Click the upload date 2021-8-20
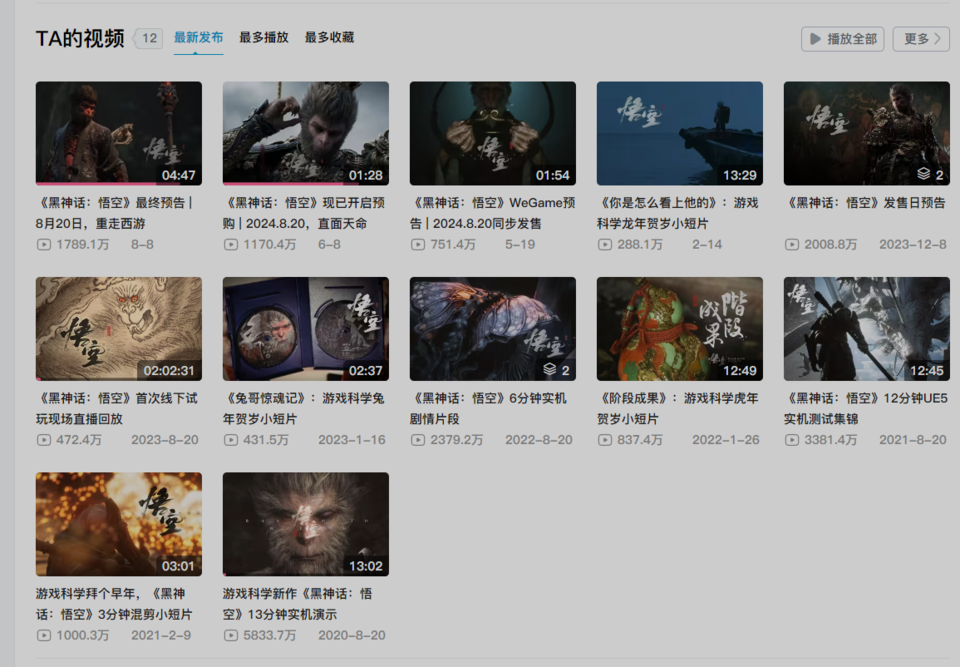Screen dimensions: 960x667 pos(913,440)
